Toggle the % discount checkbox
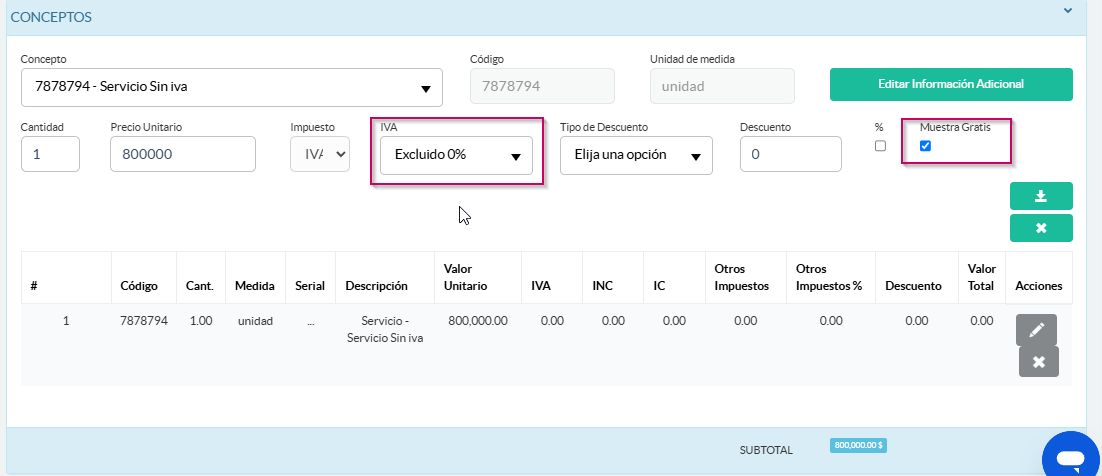 [x=880, y=146]
